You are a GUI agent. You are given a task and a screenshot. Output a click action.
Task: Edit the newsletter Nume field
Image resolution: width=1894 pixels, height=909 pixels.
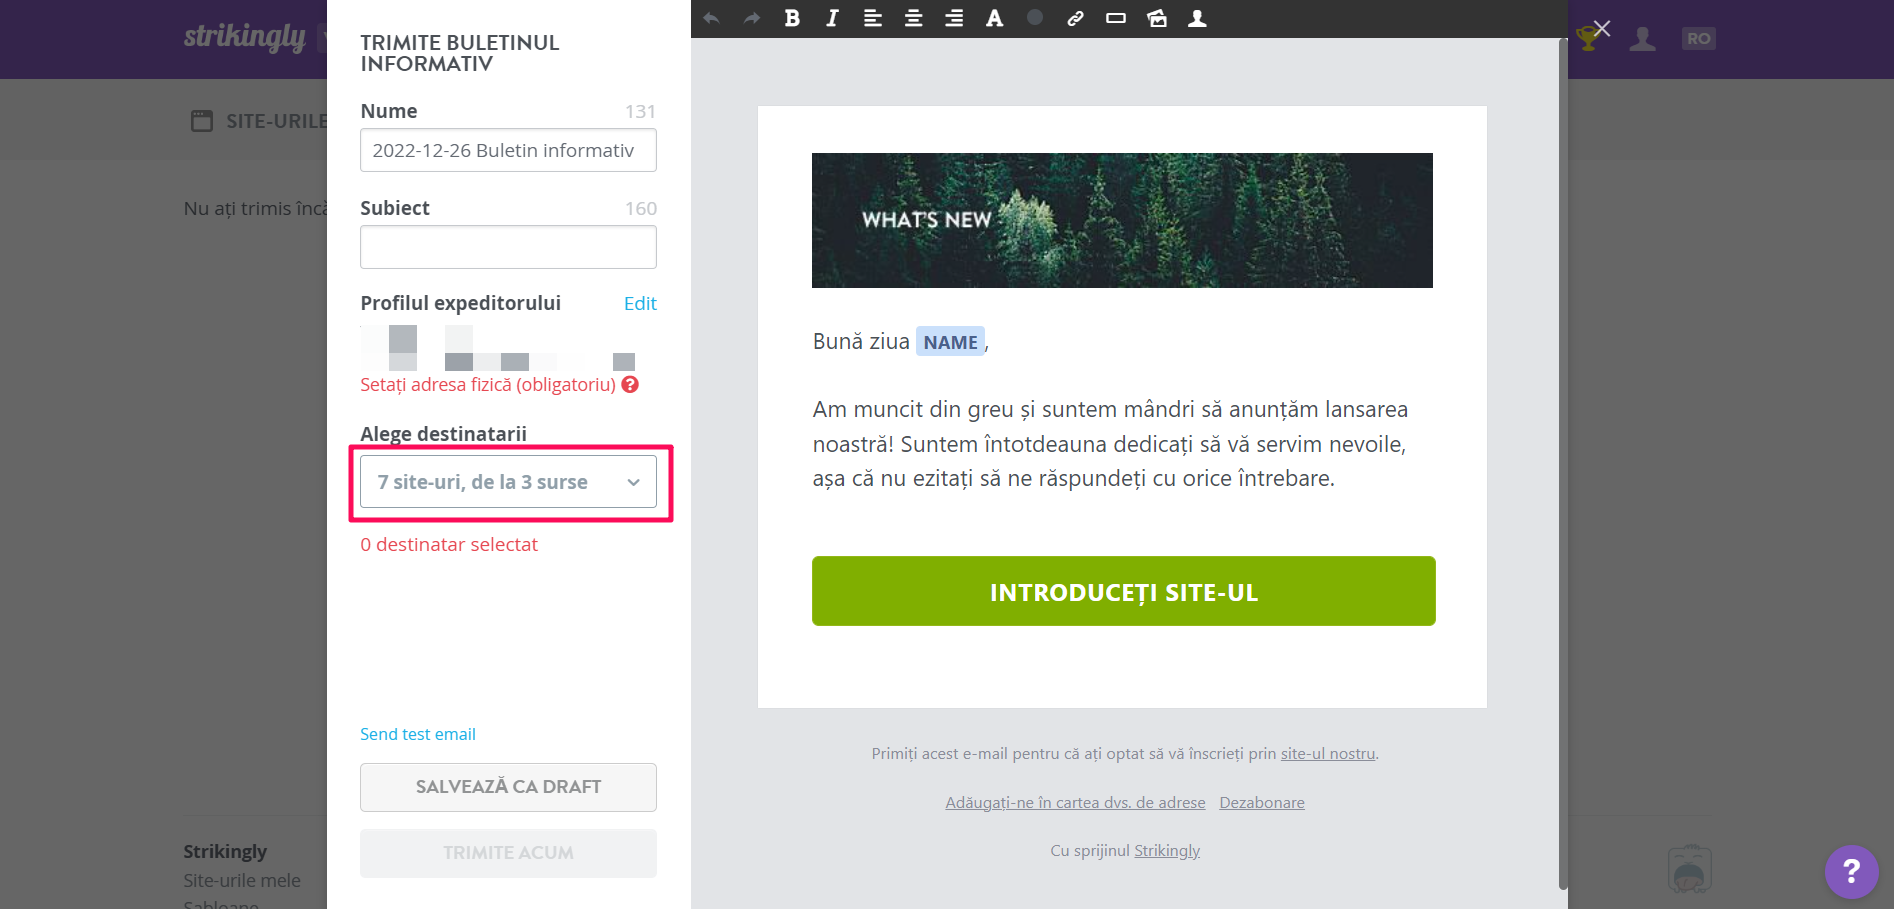tap(508, 150)
